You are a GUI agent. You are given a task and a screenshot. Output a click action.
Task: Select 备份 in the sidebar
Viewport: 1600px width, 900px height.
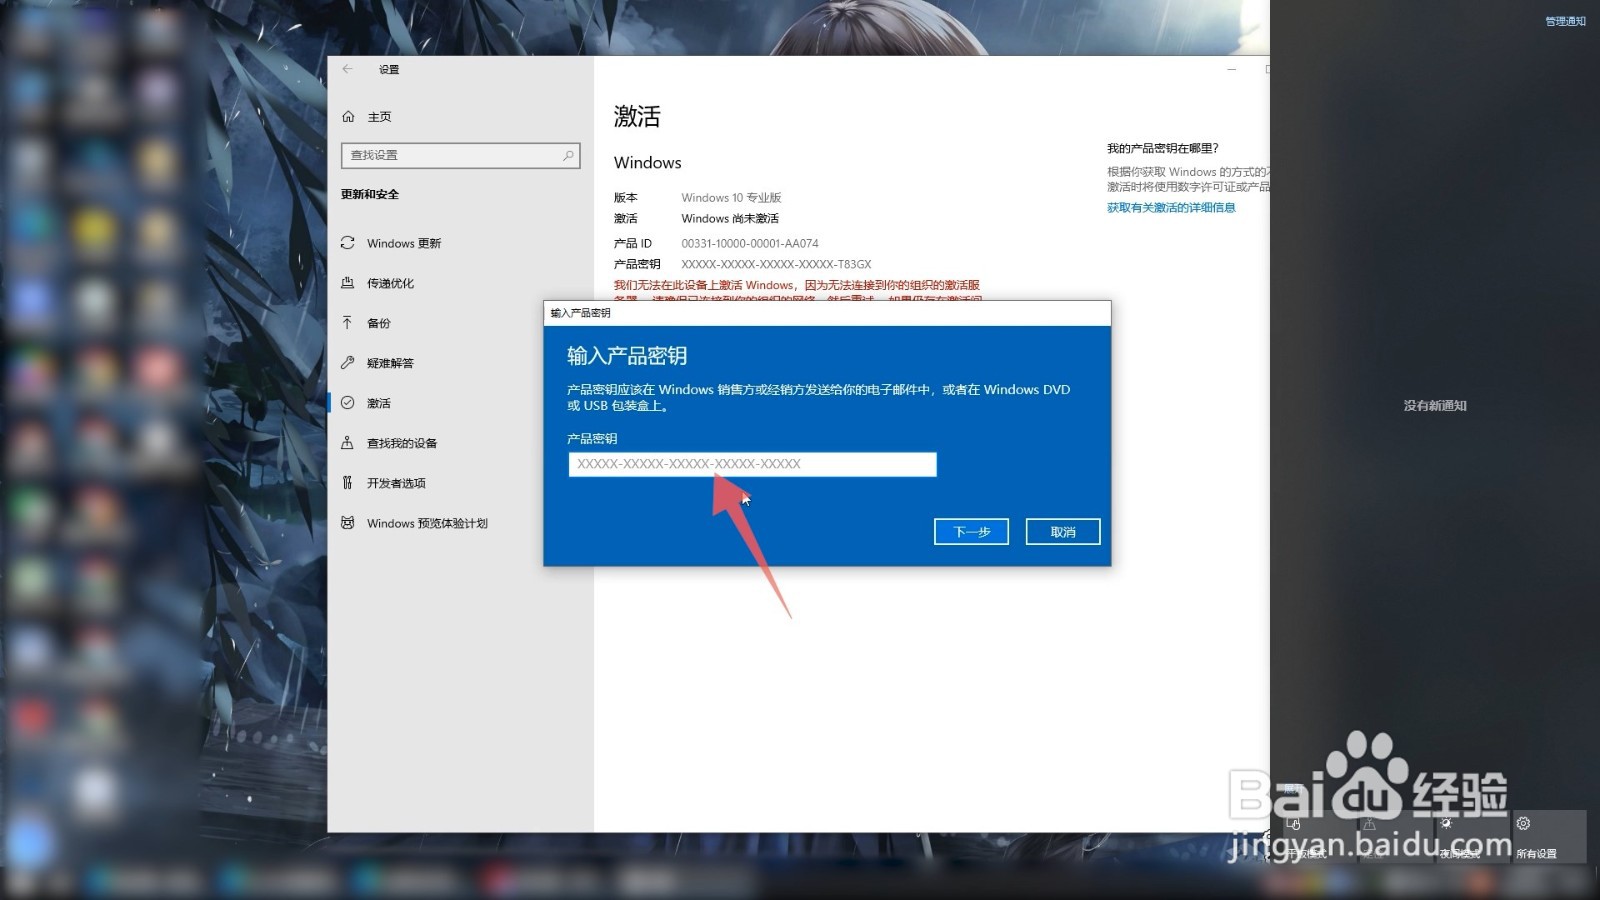pos(460,323)
